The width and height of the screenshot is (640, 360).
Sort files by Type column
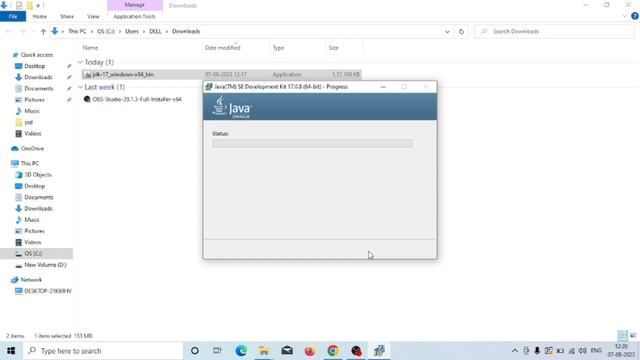click(x=278, y=48)
